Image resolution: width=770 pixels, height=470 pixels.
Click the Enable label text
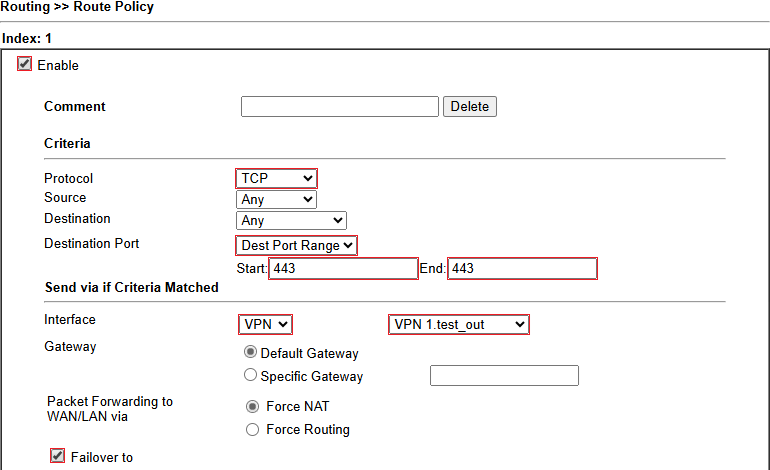58,65
